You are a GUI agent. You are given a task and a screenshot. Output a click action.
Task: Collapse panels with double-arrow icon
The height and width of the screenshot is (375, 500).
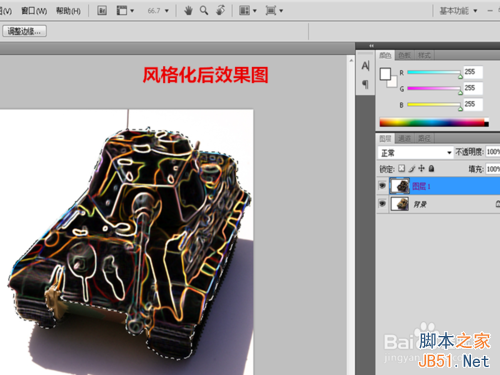click(x=371, y=46)
